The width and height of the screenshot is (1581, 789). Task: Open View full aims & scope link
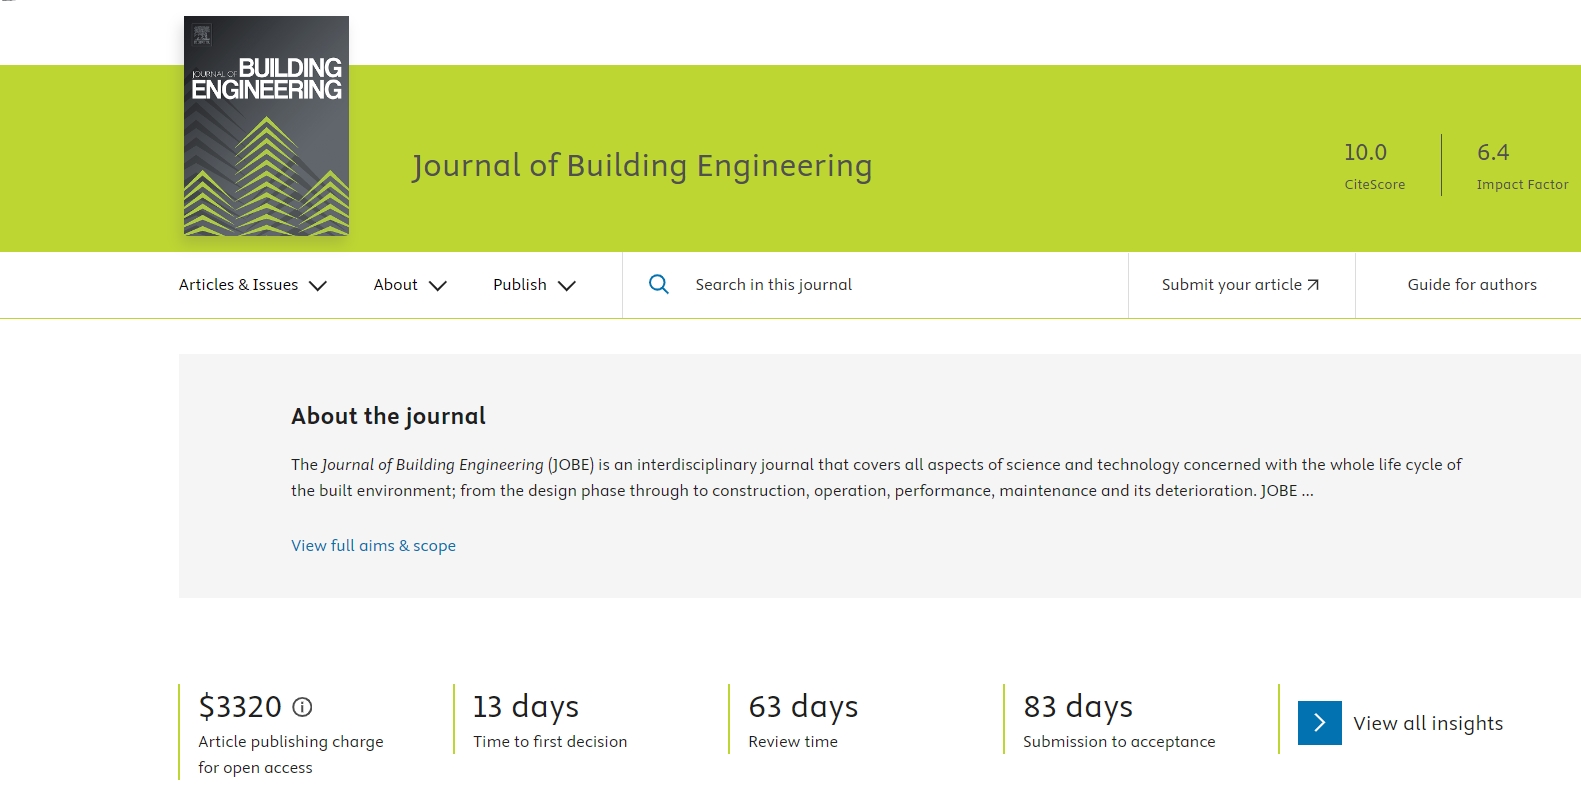click(373, 546)
